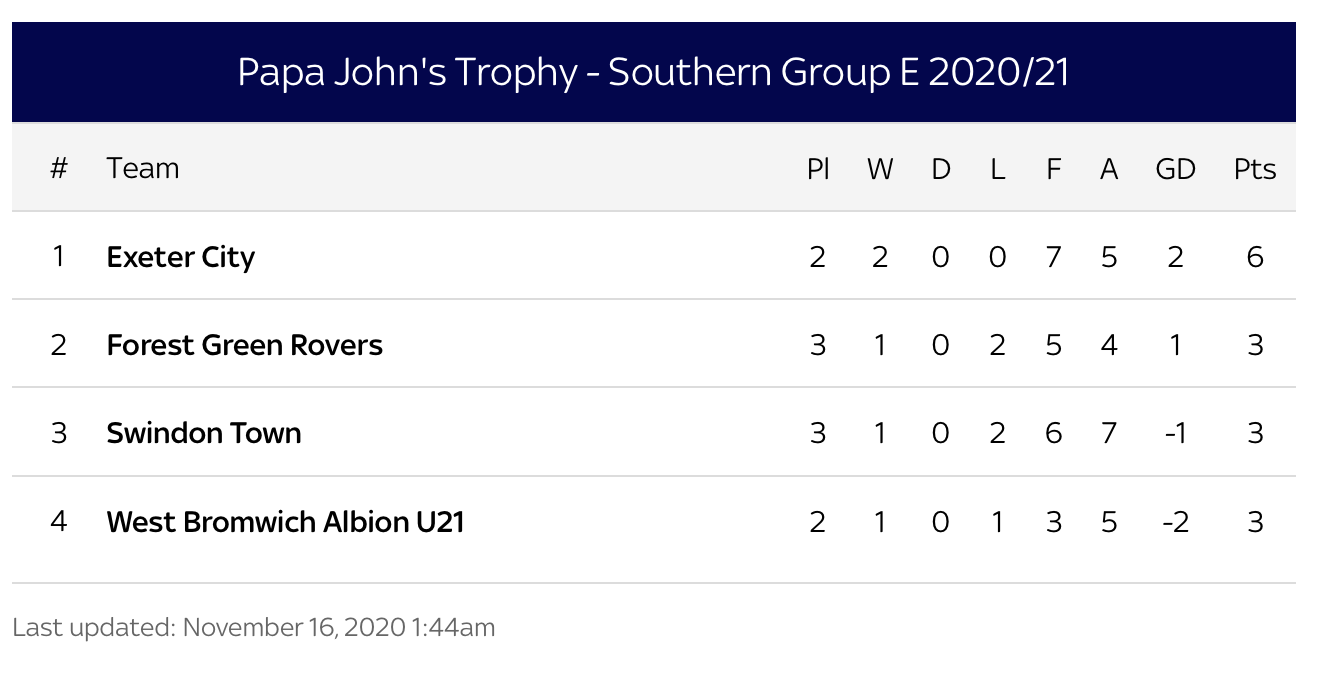Click West Bromwich Albion U21's GD -2
The height and width of the screenshot is (680, 1318).
[1176, 521]
